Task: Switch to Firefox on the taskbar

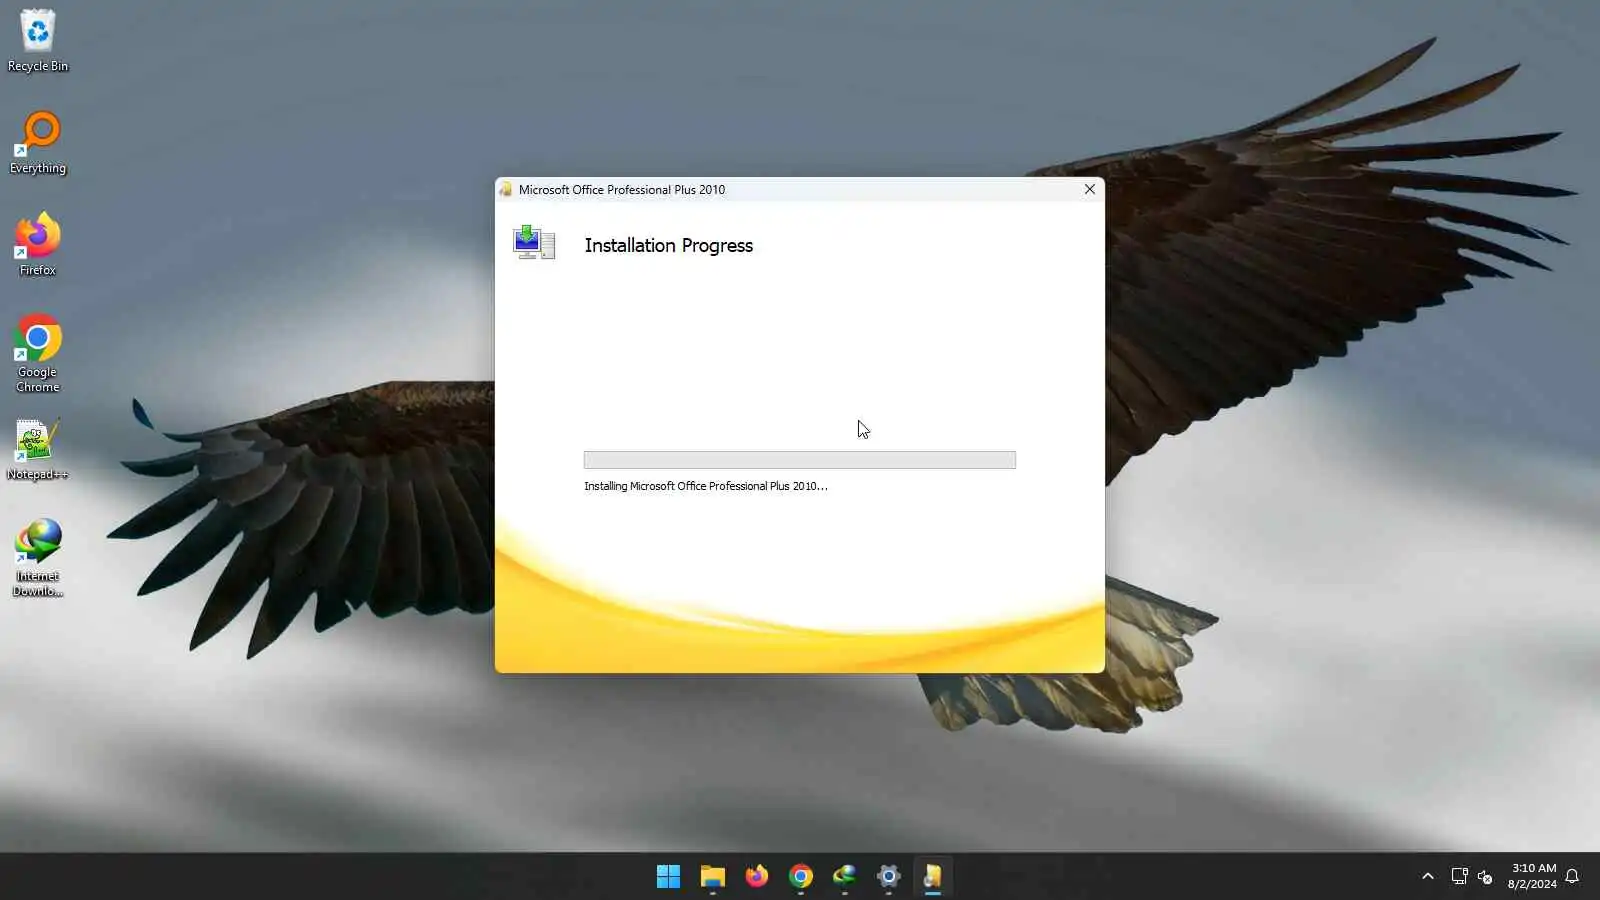Action: point(757,877)
